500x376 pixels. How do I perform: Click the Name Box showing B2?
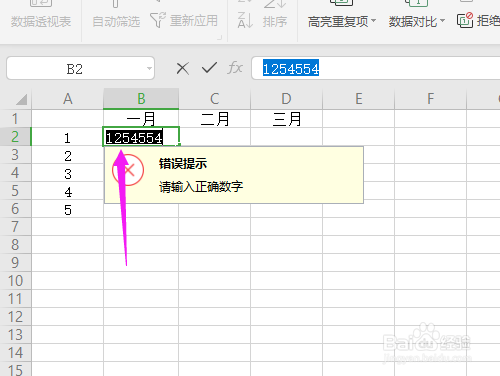tap(80, 69)
